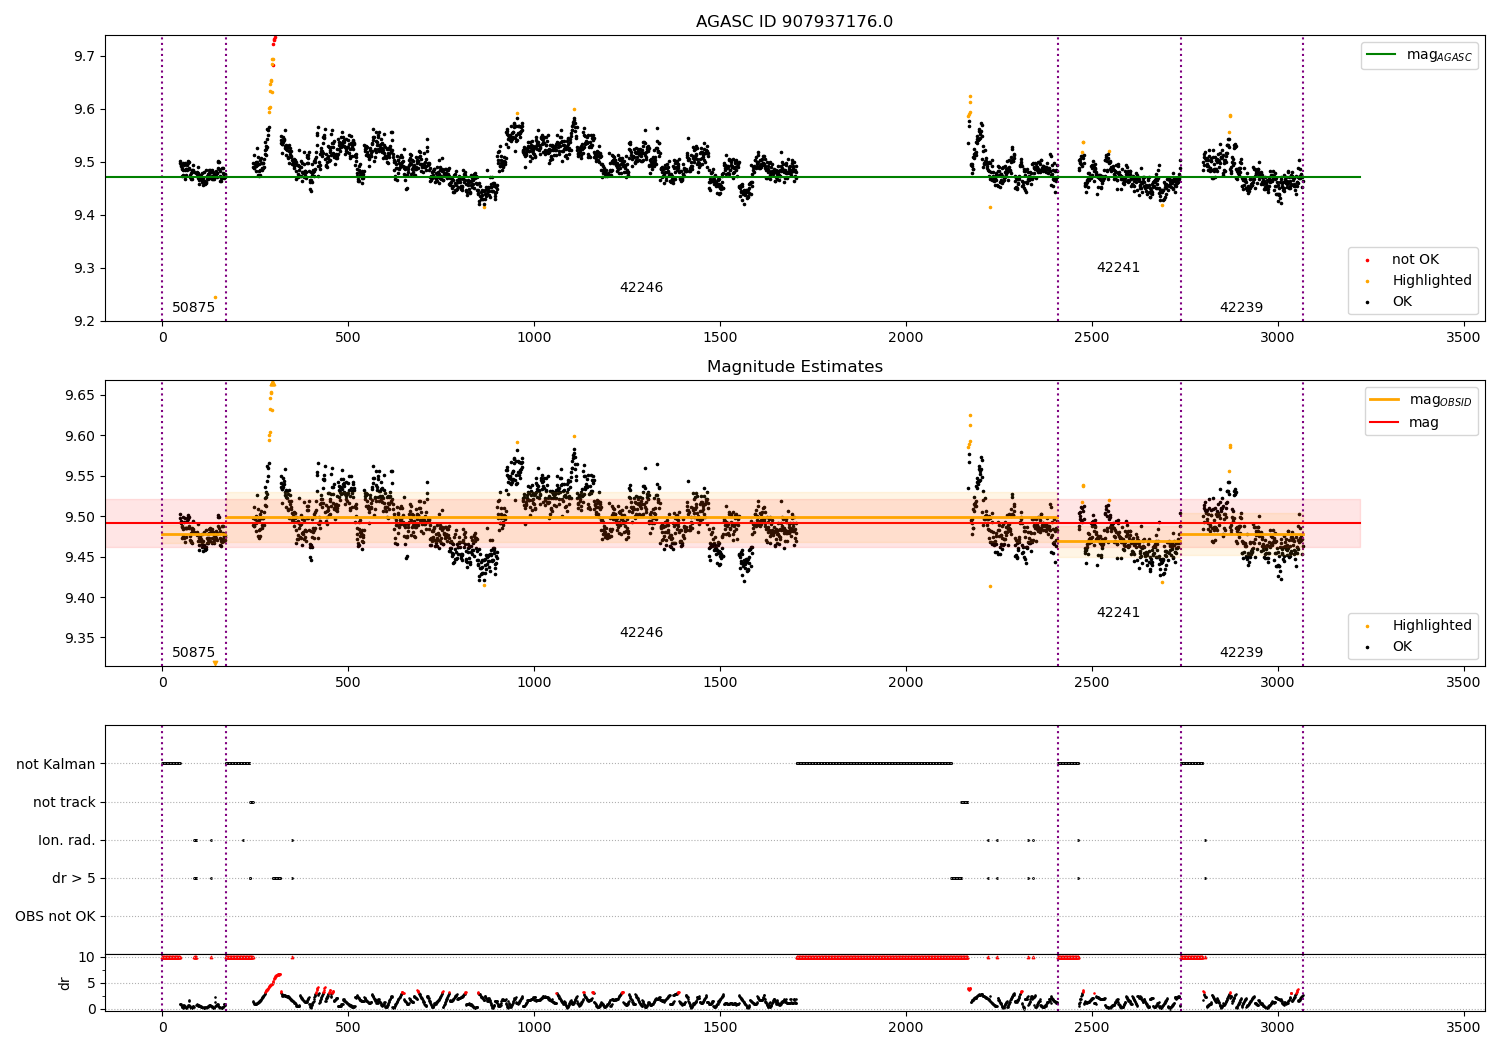Click the 'OBS not OK' row label

coord(55,916)
